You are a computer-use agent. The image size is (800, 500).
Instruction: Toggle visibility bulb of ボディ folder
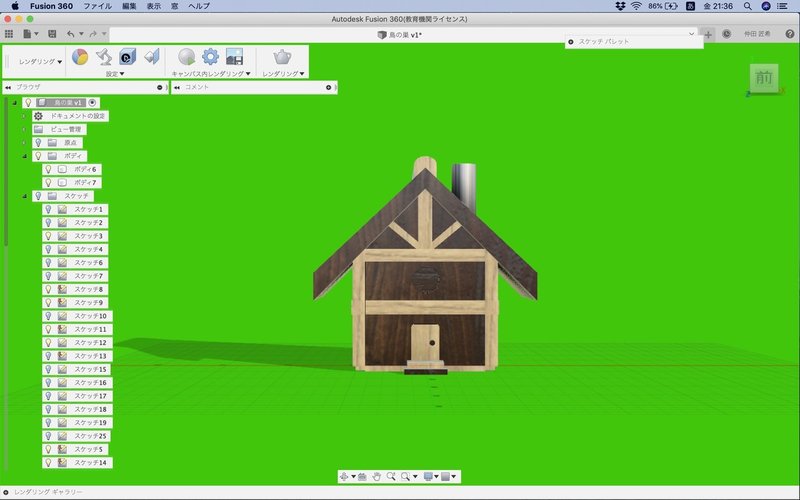38,156
